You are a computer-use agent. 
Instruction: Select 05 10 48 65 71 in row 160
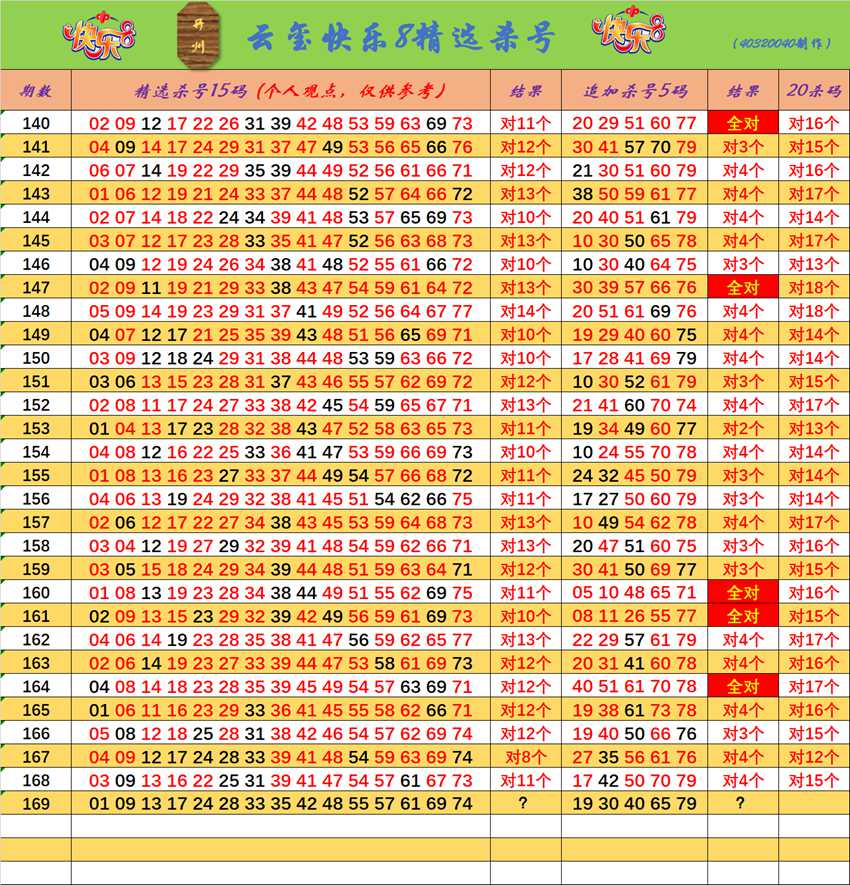tap(634, 593)
